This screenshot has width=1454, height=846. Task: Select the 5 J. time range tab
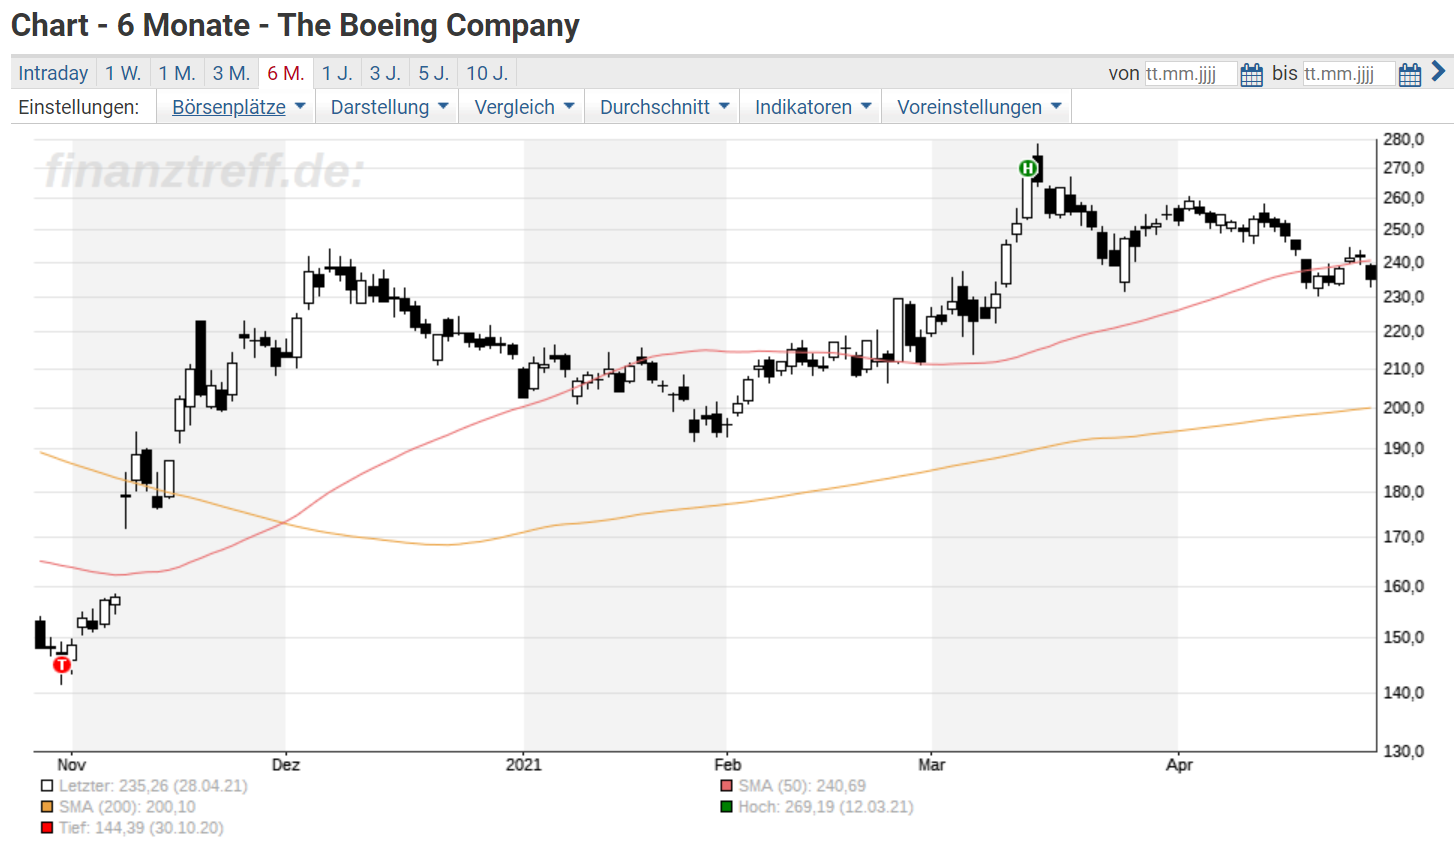point(433,73)
